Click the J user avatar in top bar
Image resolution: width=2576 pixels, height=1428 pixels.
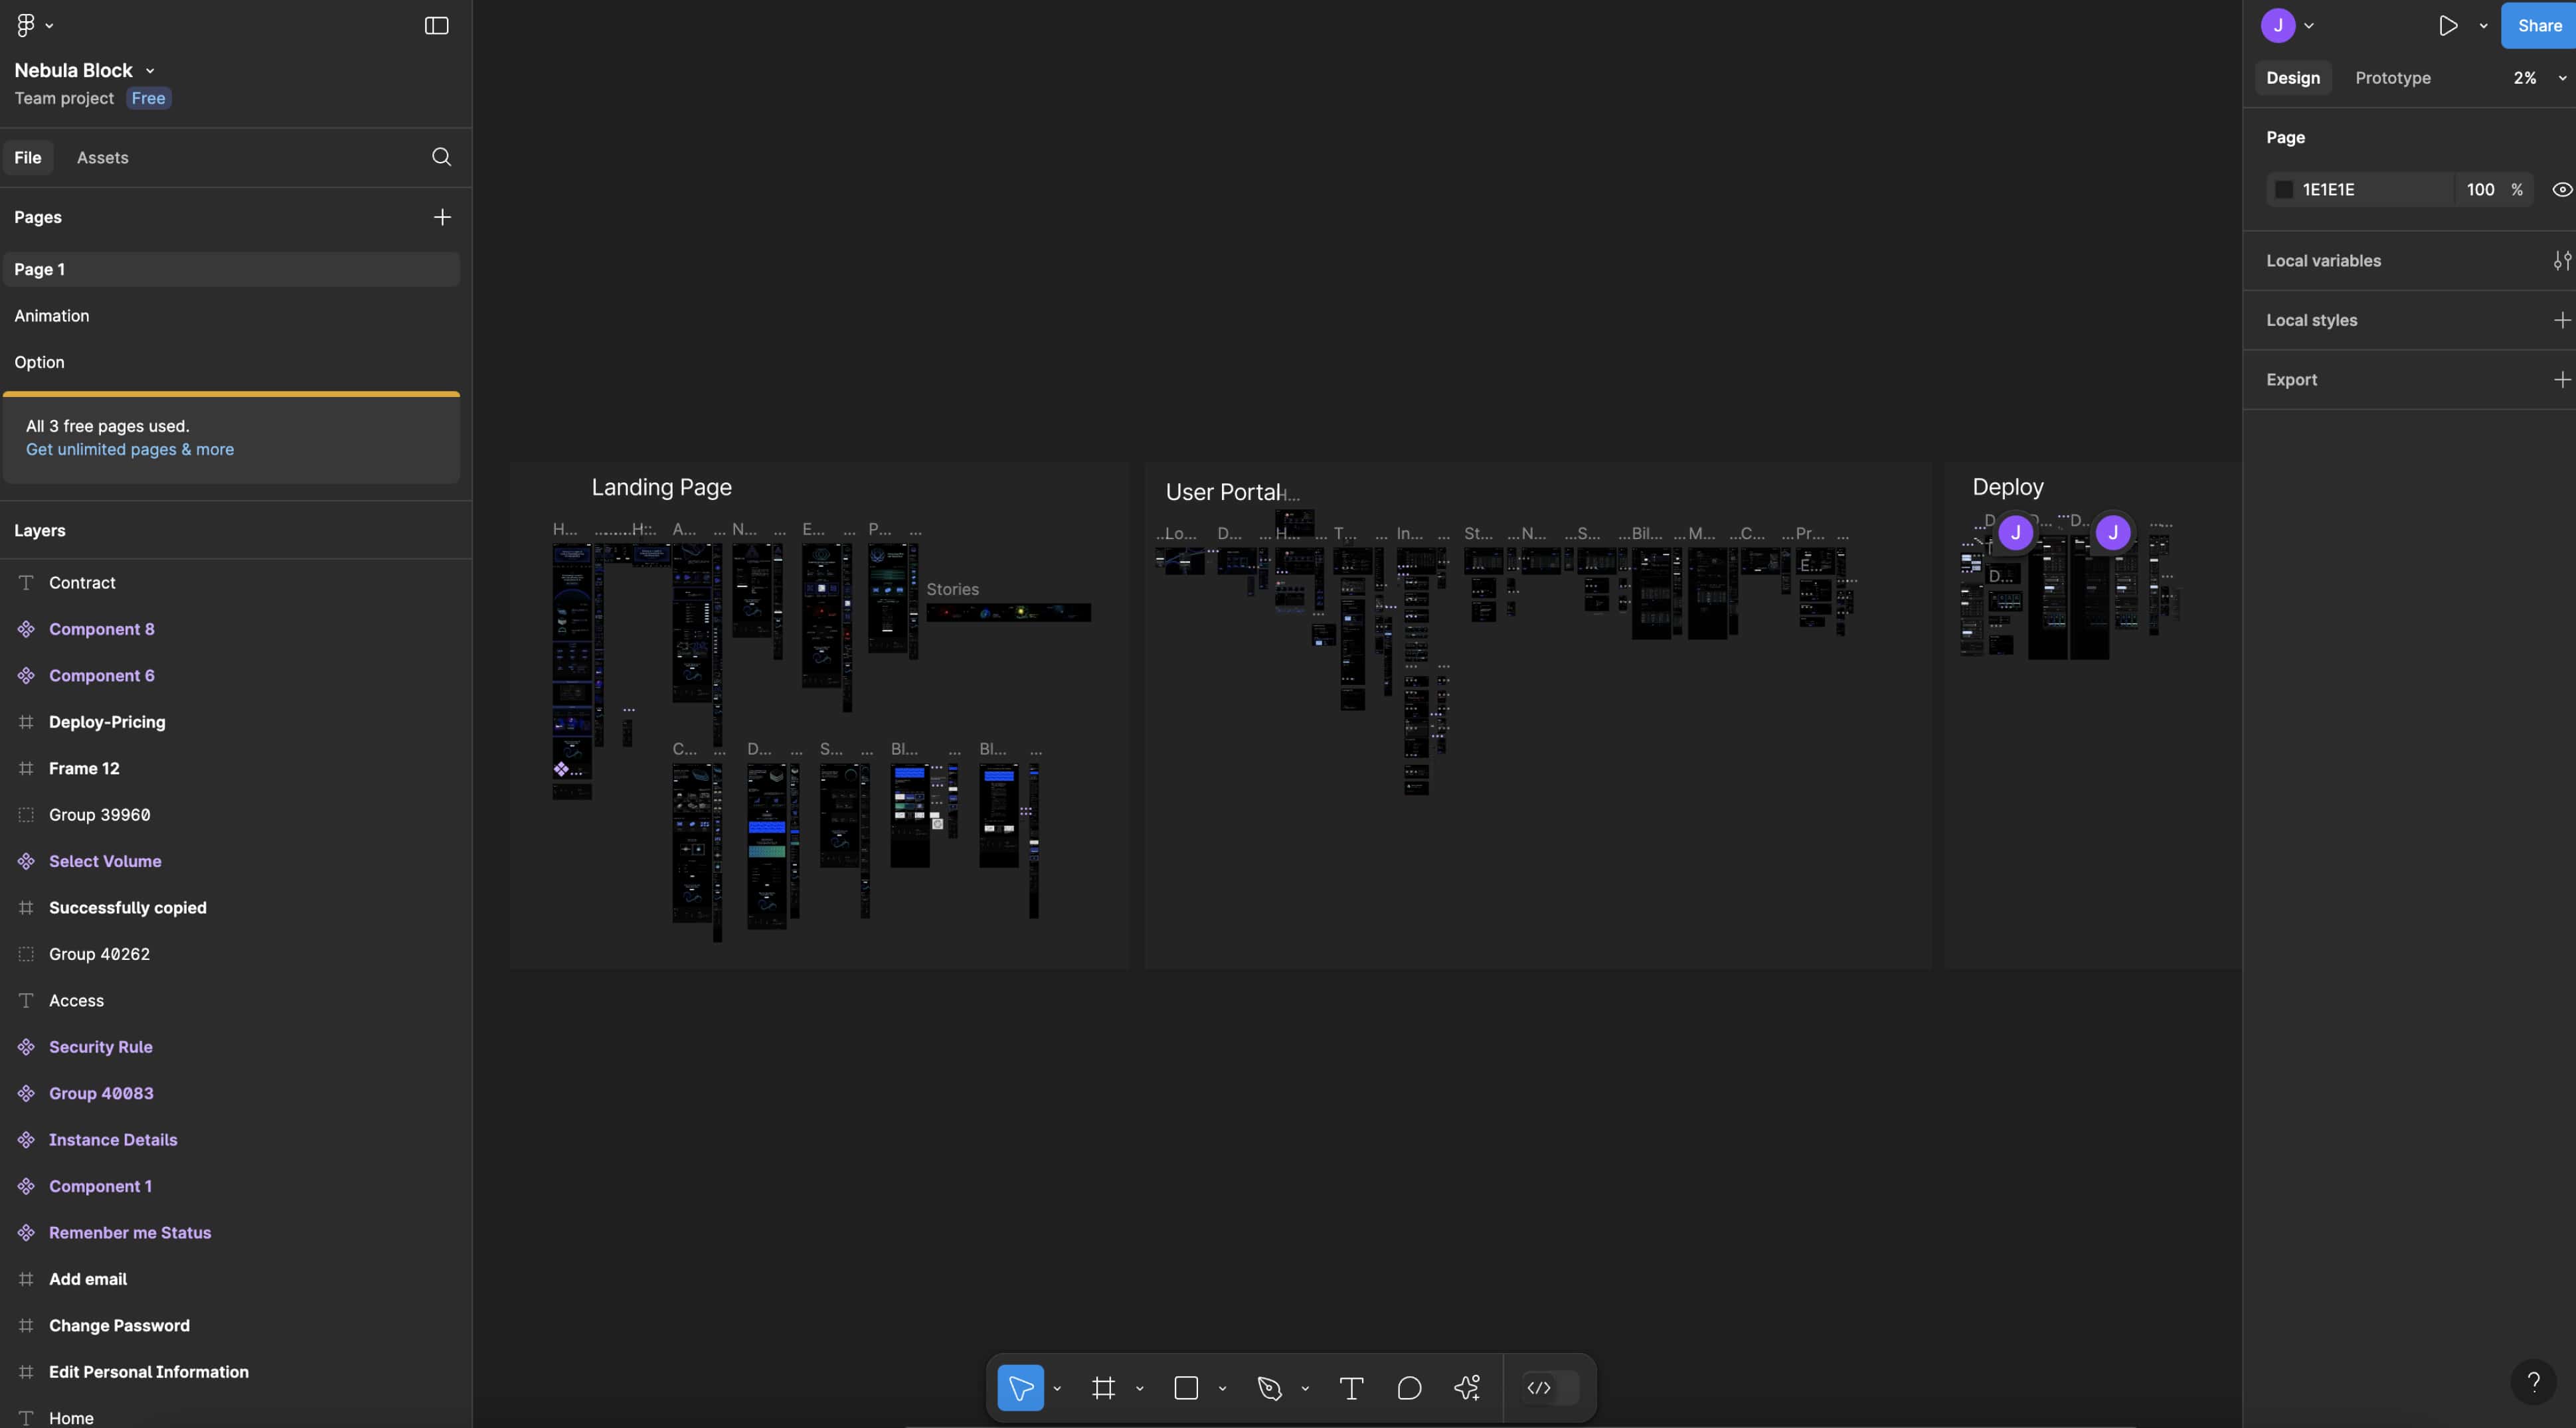[x=2278, y=26]
